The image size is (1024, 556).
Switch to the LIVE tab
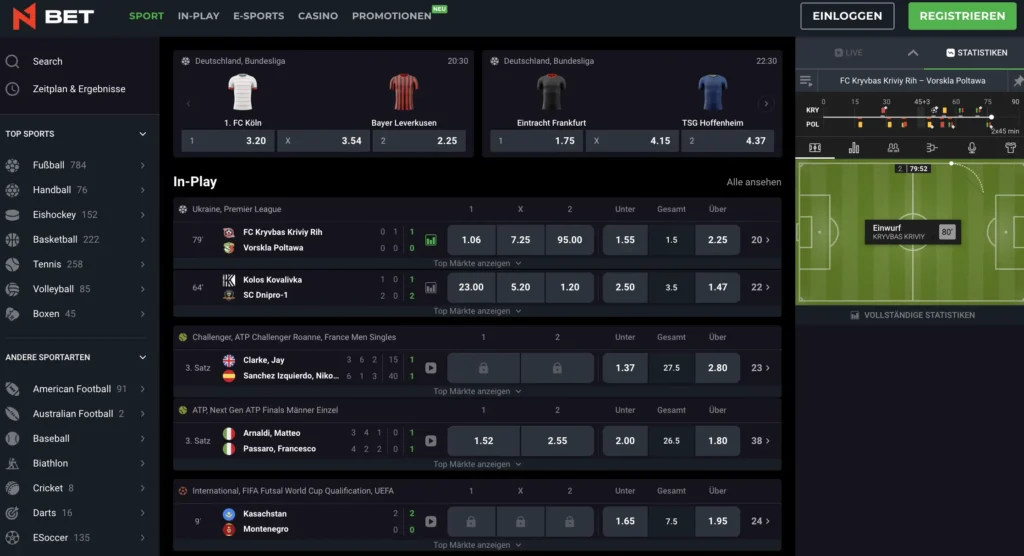(x=848, y=53)
